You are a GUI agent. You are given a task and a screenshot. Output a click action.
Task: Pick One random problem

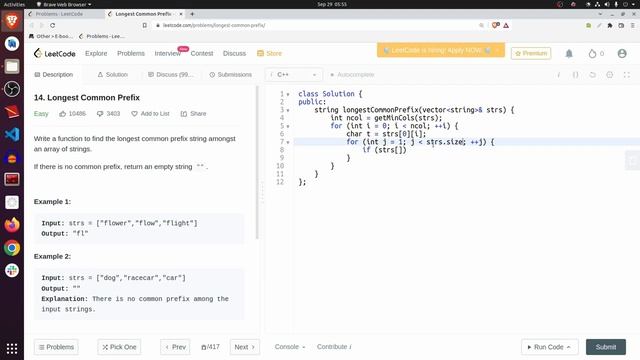click(119, 347)
